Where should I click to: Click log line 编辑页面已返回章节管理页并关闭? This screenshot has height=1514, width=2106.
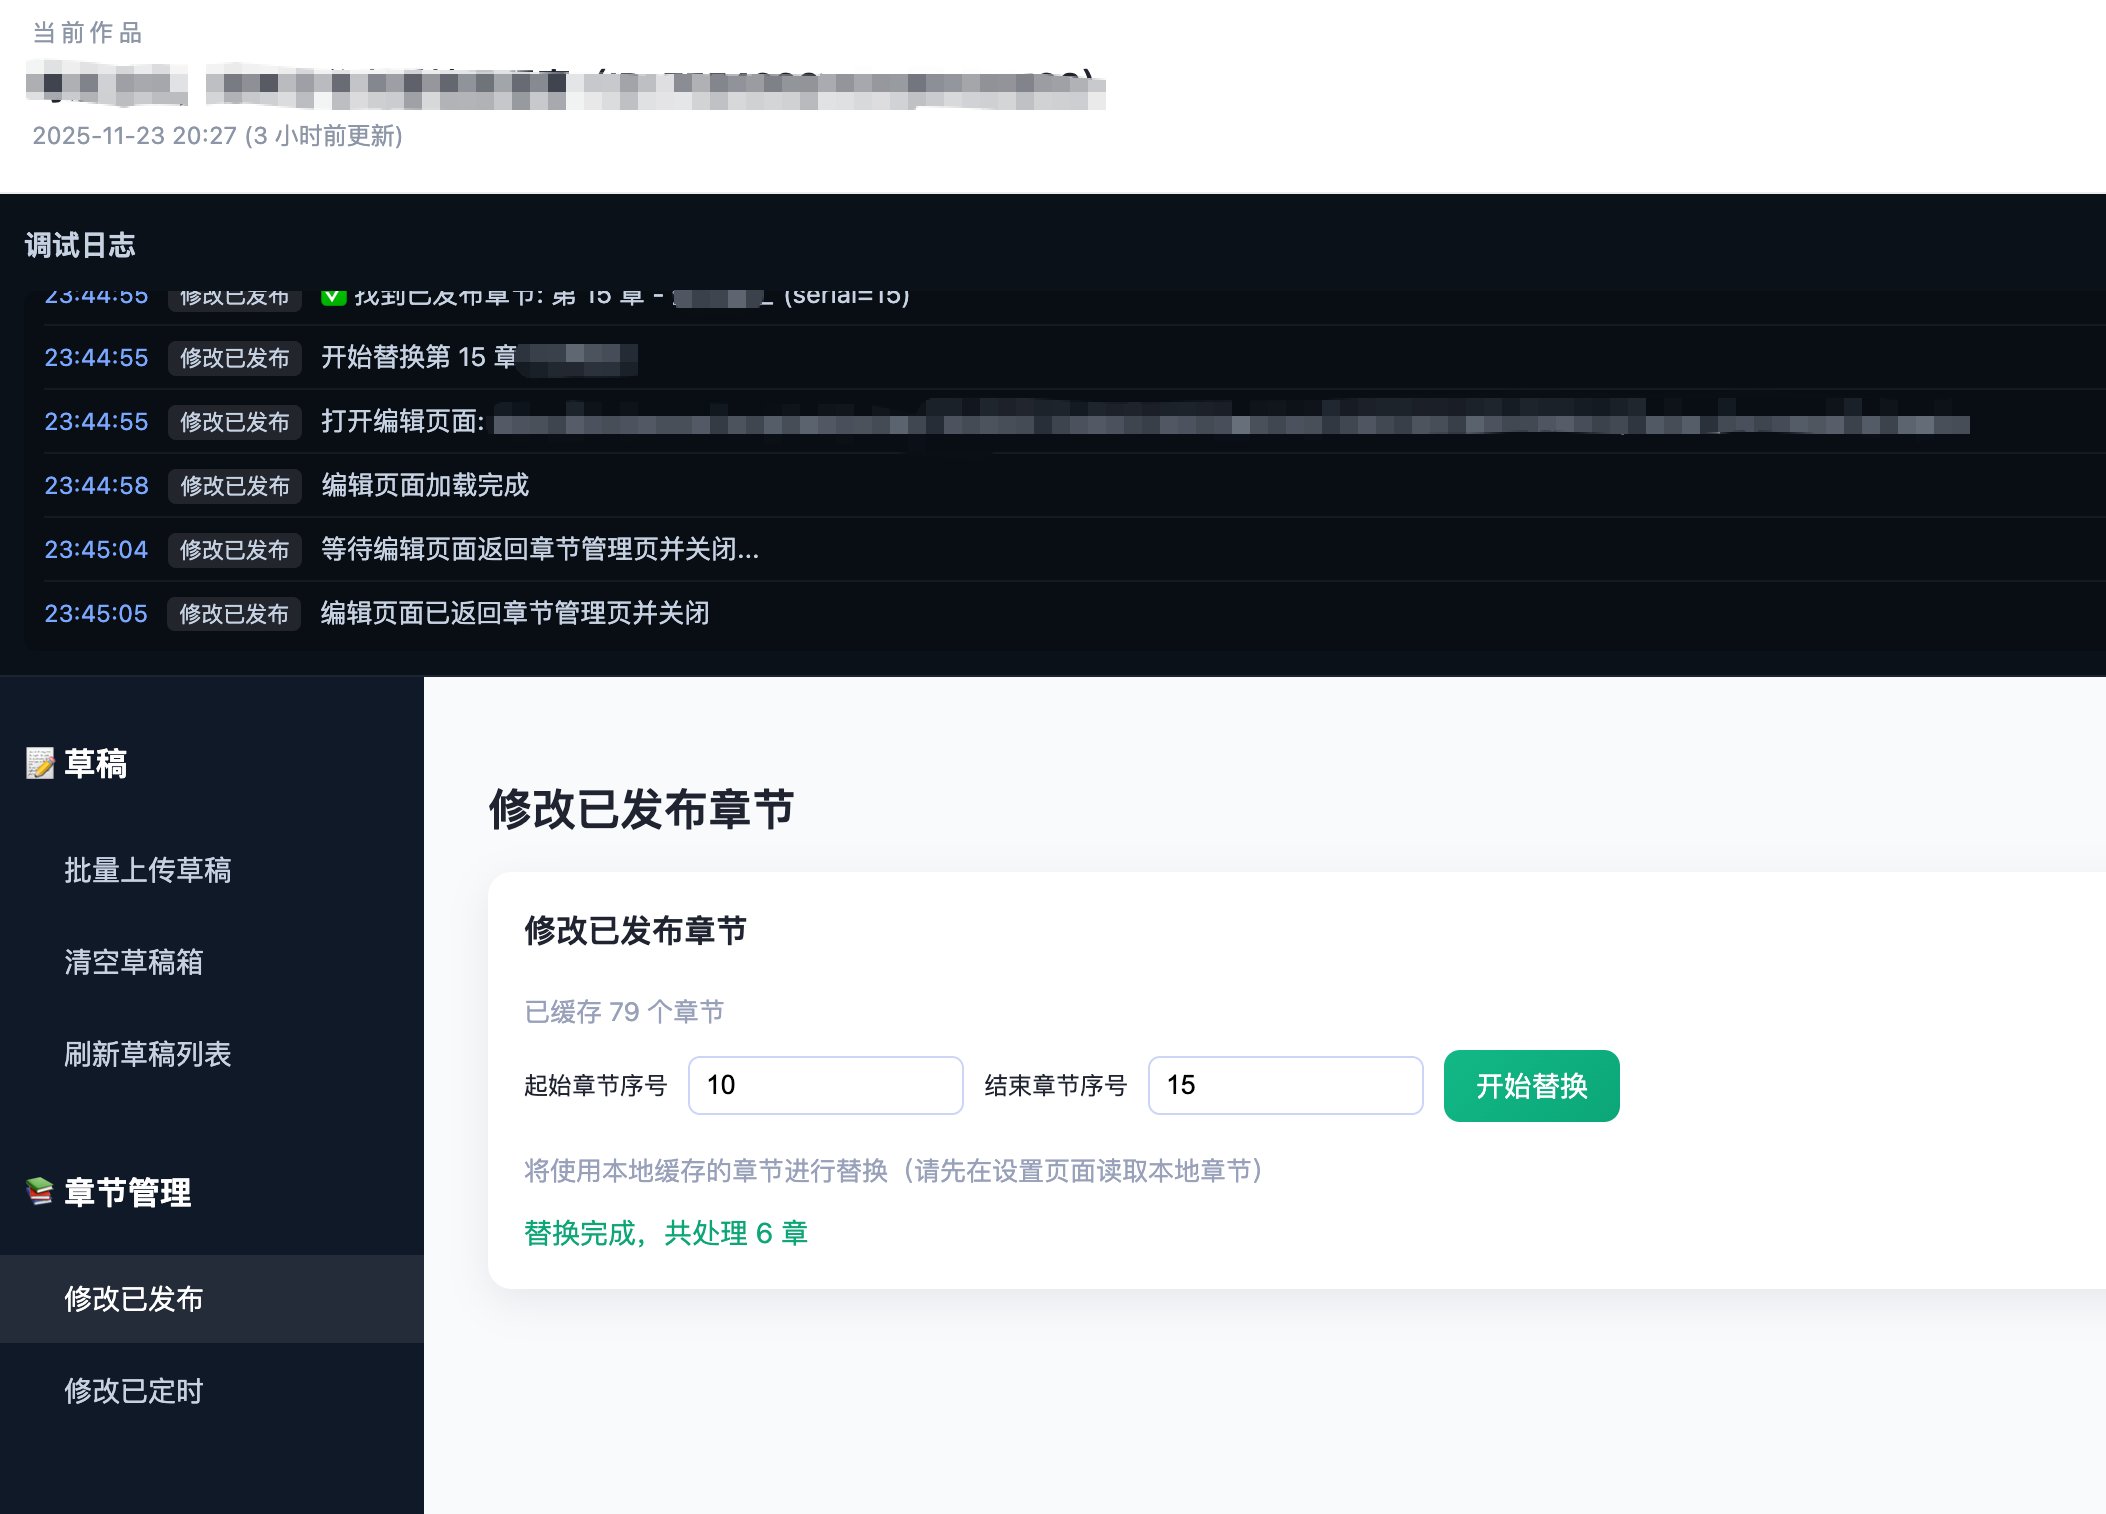coord(514,613)
